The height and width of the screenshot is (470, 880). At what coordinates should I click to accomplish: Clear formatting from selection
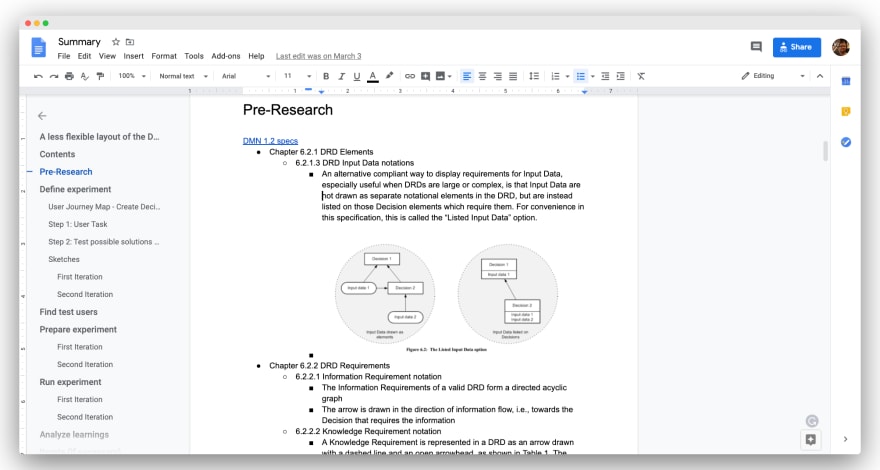click(x=641, y=76)
